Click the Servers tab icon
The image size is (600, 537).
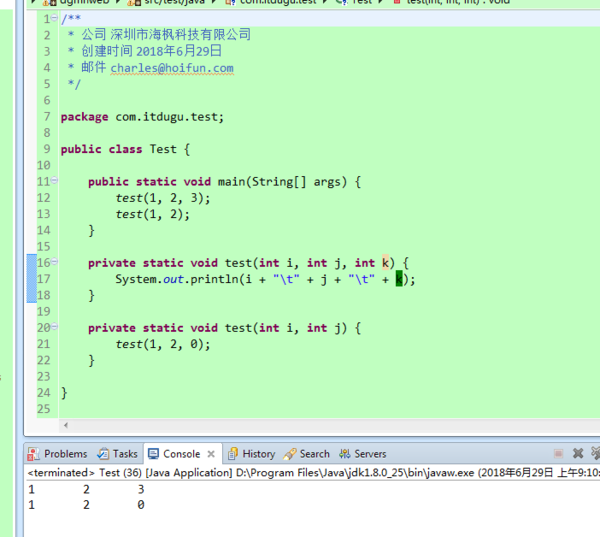(x=344, y=454)
